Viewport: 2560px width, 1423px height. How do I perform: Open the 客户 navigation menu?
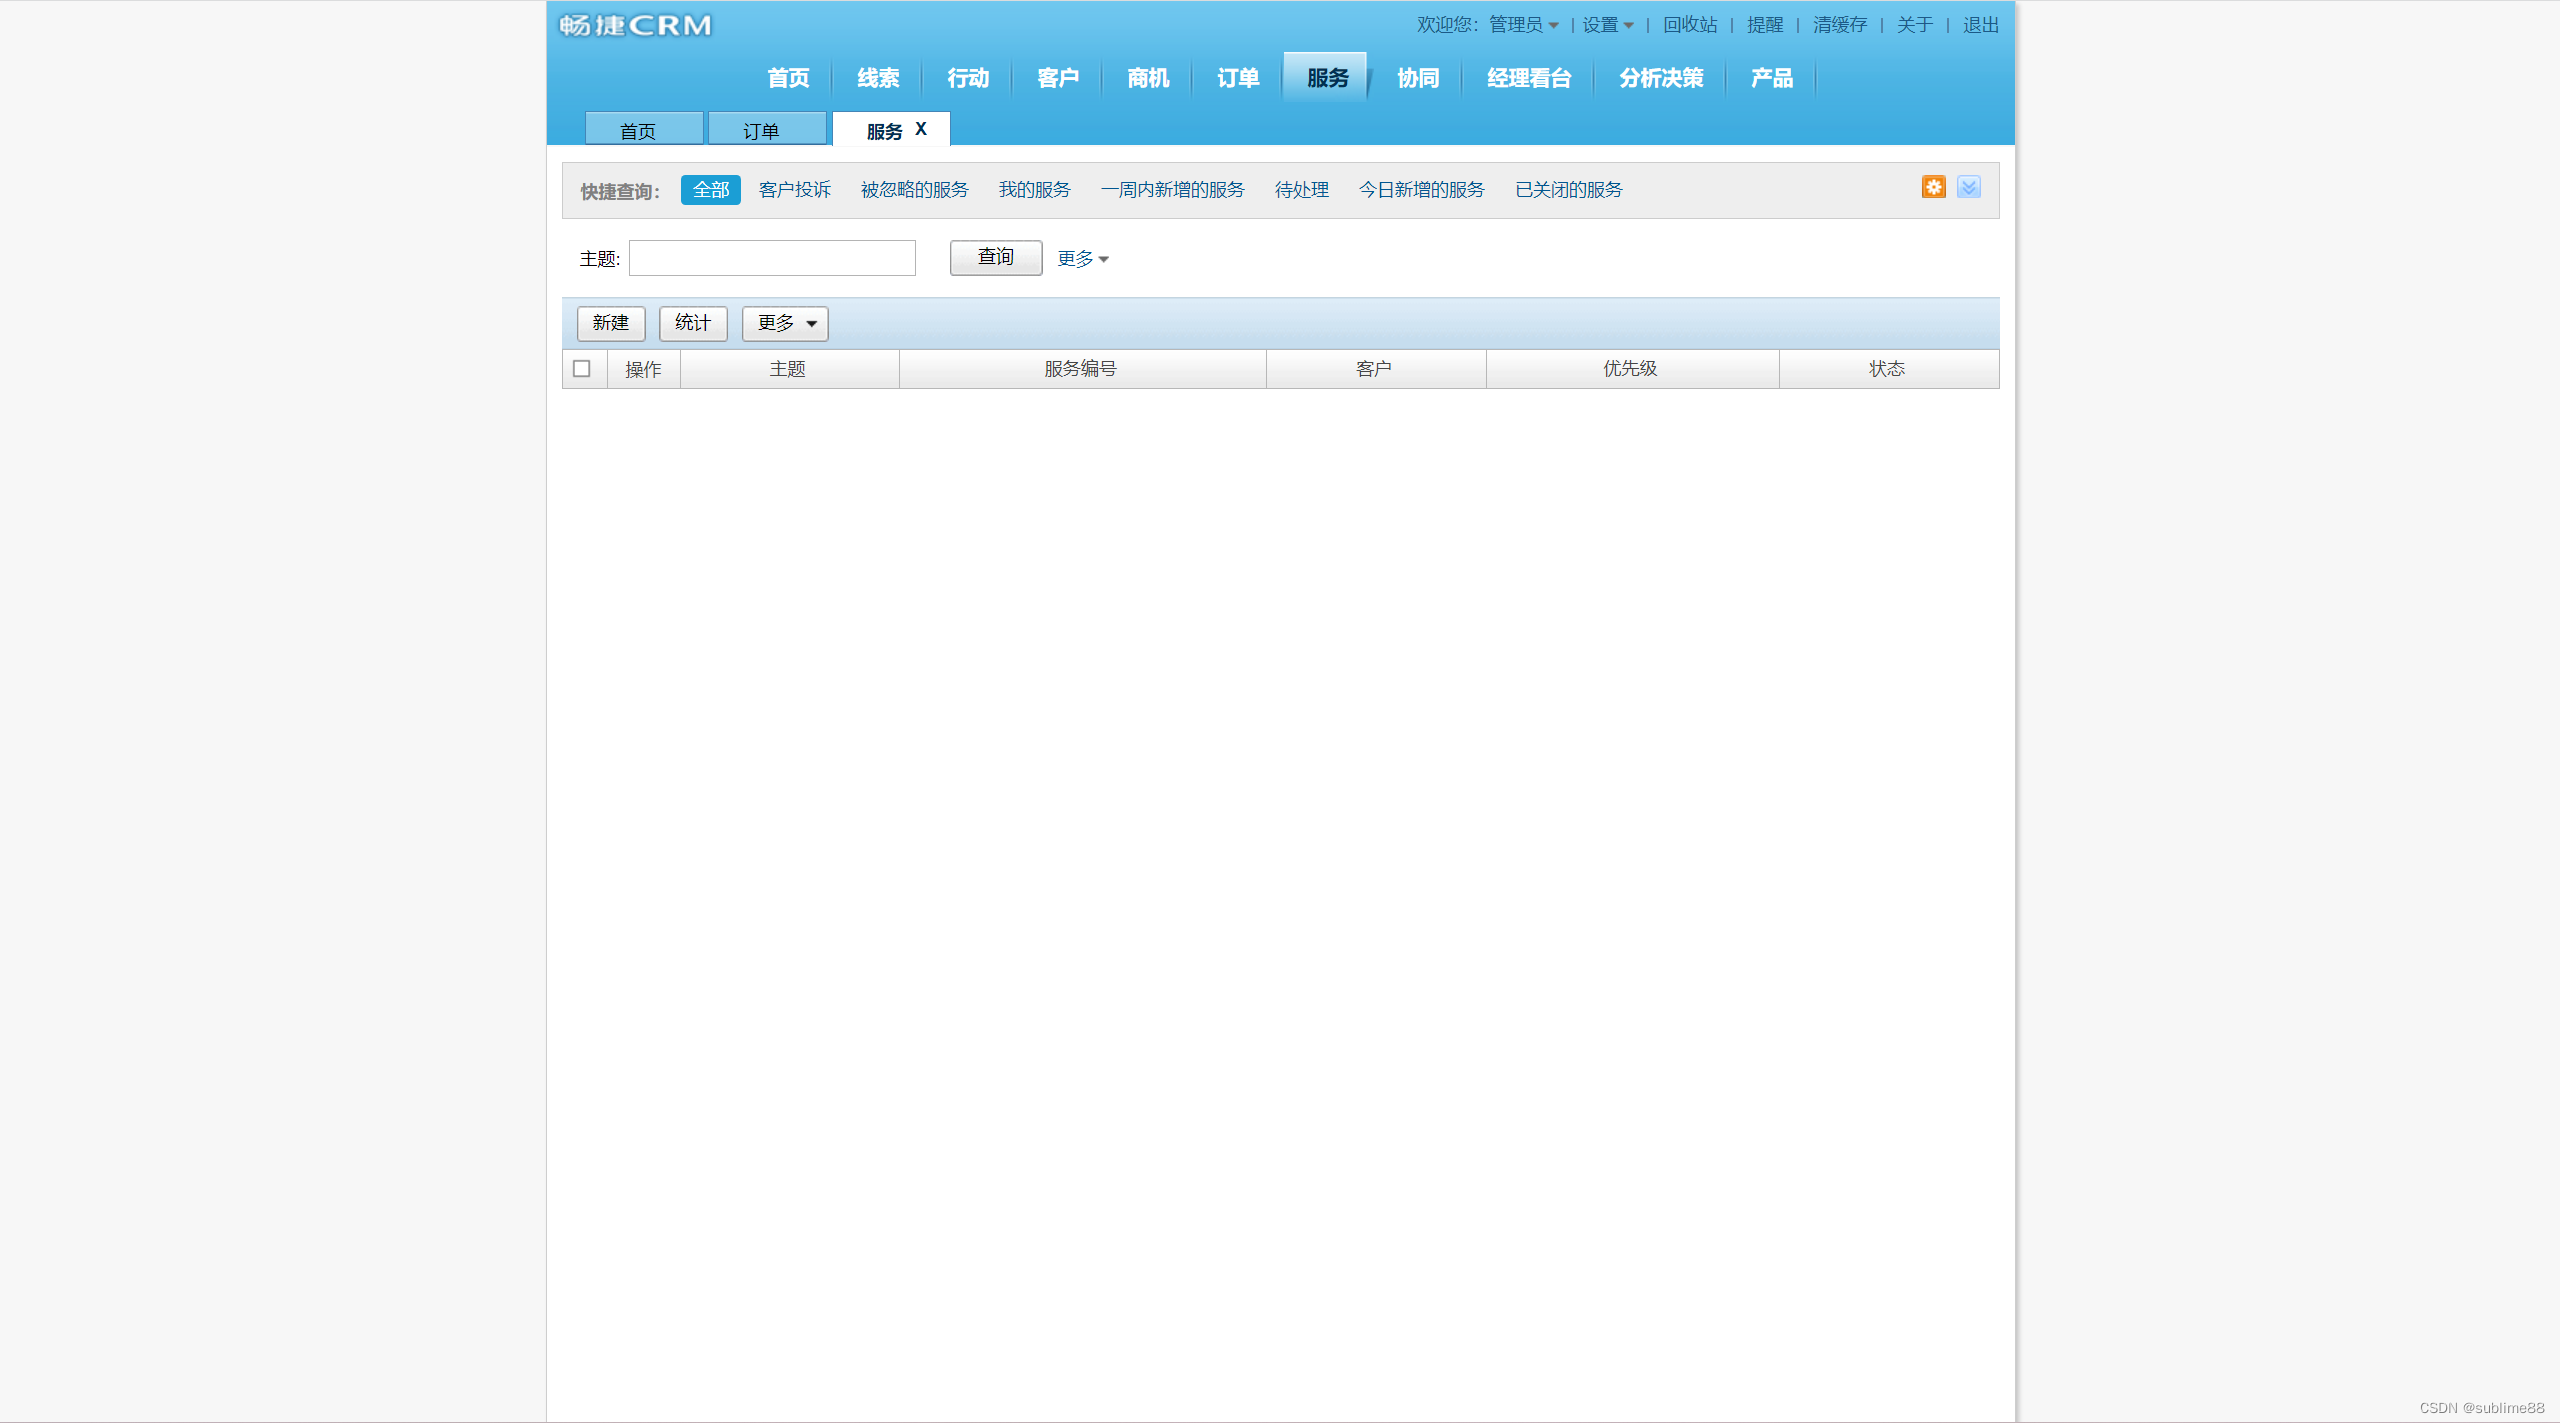pos(1058,78)
